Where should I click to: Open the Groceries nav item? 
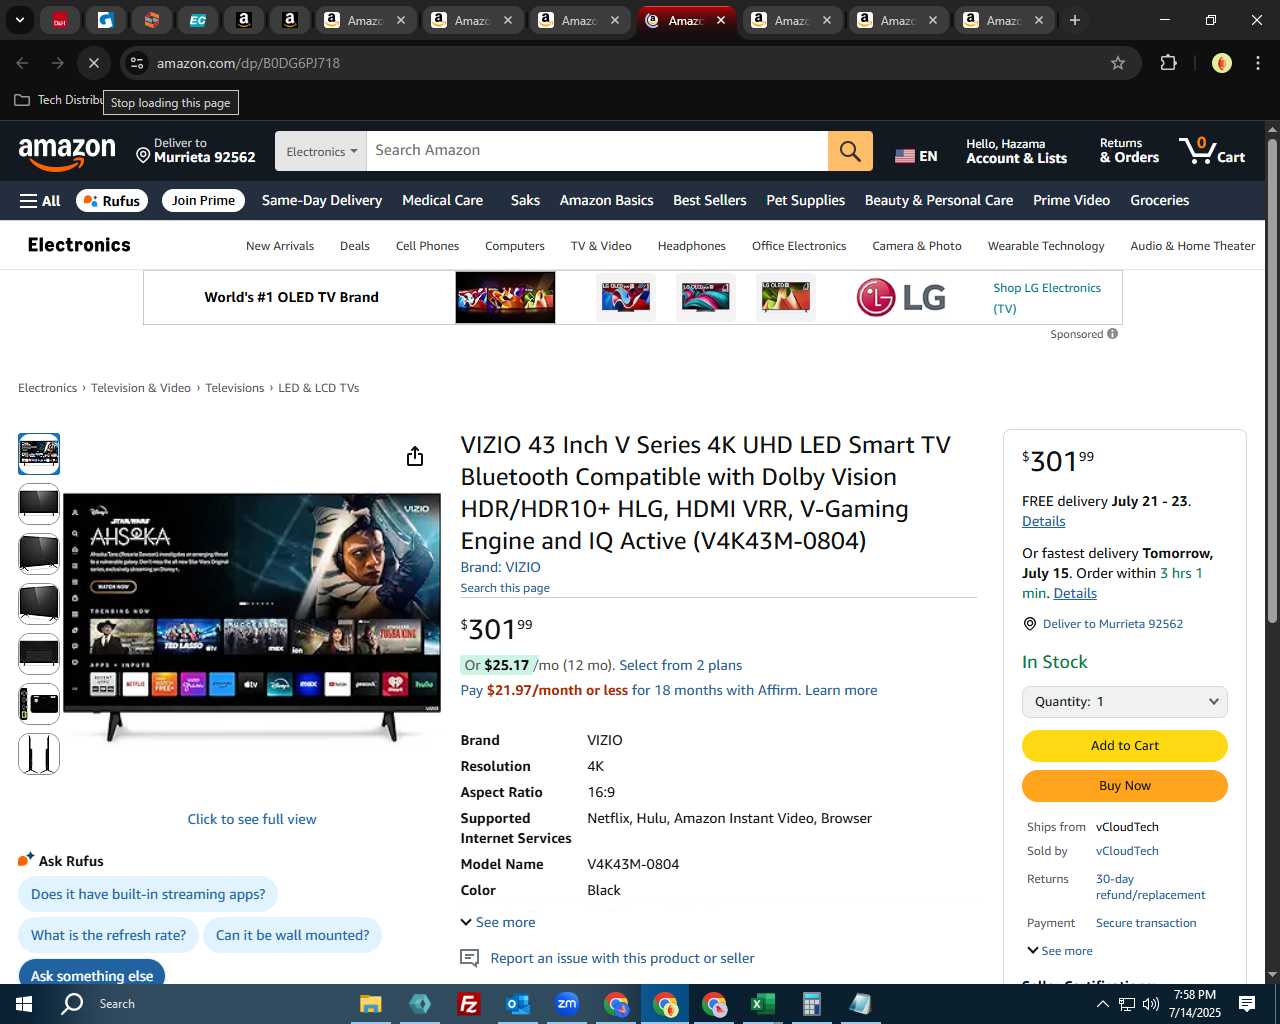click(1159, 200)
